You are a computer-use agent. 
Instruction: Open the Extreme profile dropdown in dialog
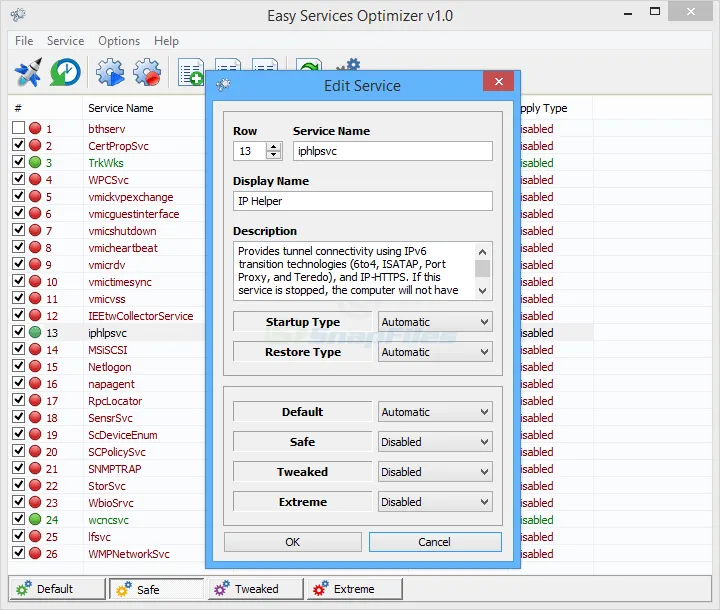tap(435, 502)
